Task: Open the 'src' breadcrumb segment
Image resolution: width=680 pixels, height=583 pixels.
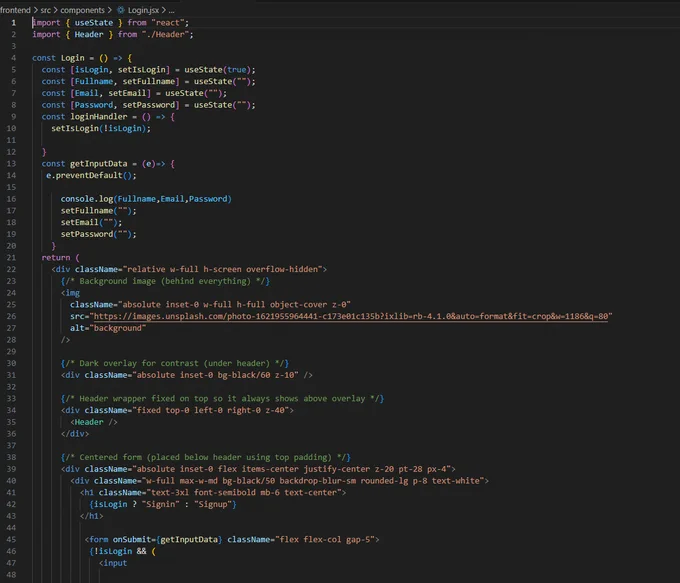Action: (x=46, y=10)
